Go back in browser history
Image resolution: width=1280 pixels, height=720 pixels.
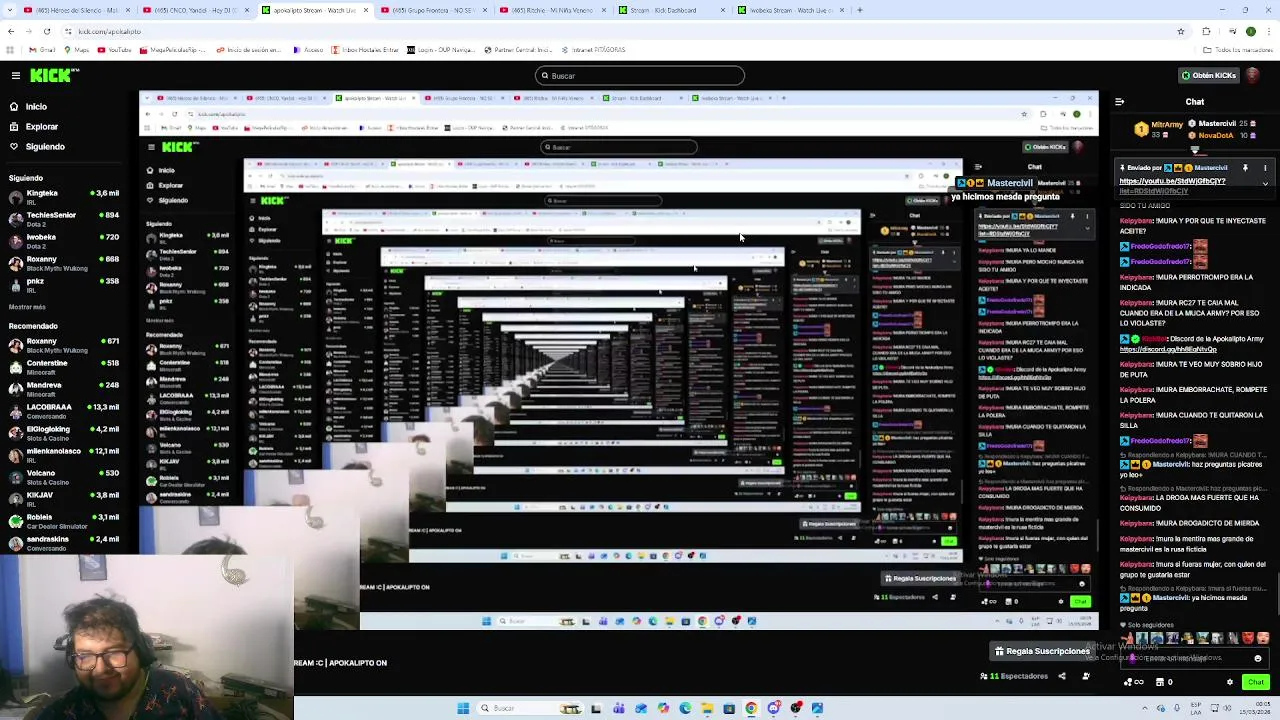[11, 32]
